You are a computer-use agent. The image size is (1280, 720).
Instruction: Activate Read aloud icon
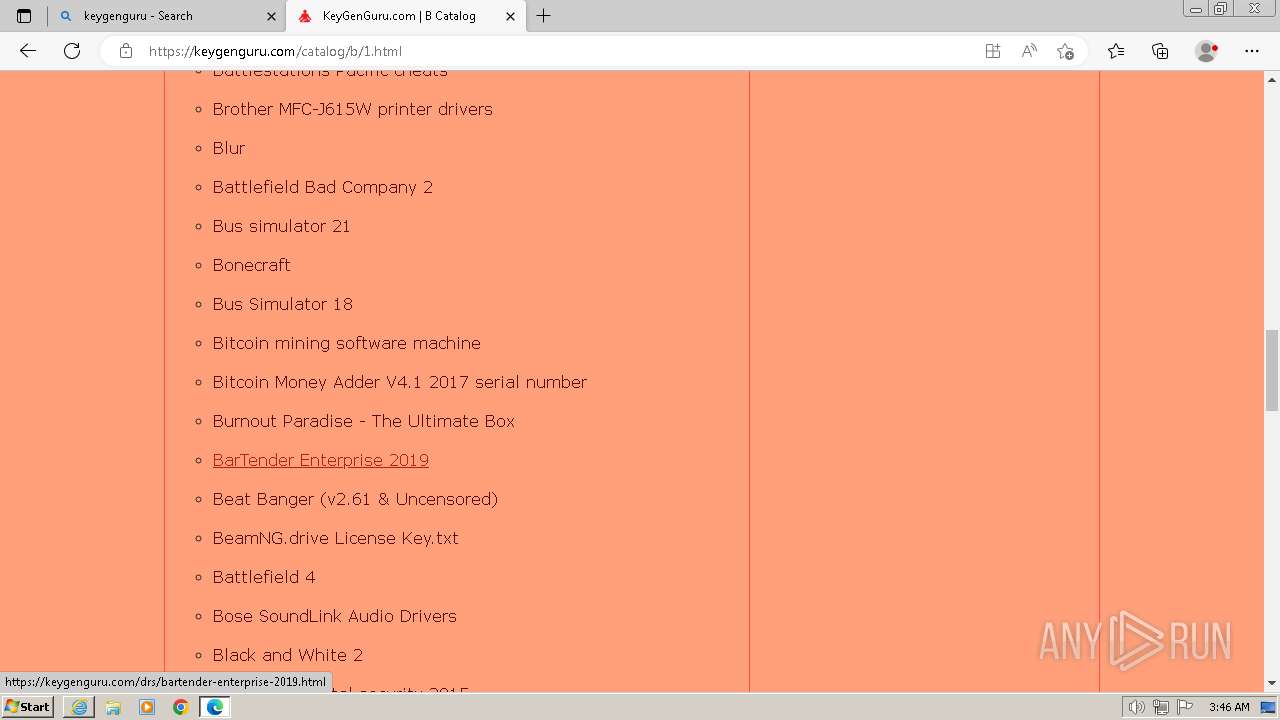coord(1029,51)
